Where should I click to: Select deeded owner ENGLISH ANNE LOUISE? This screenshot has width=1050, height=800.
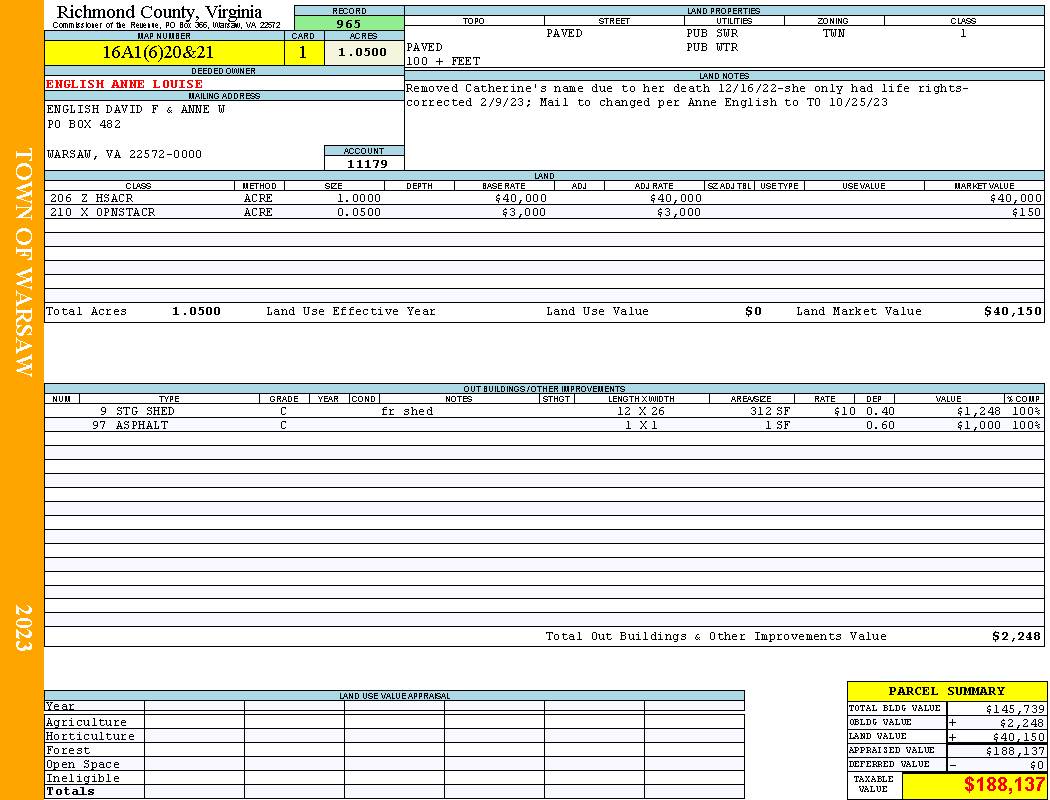click(x=125, y=84)
